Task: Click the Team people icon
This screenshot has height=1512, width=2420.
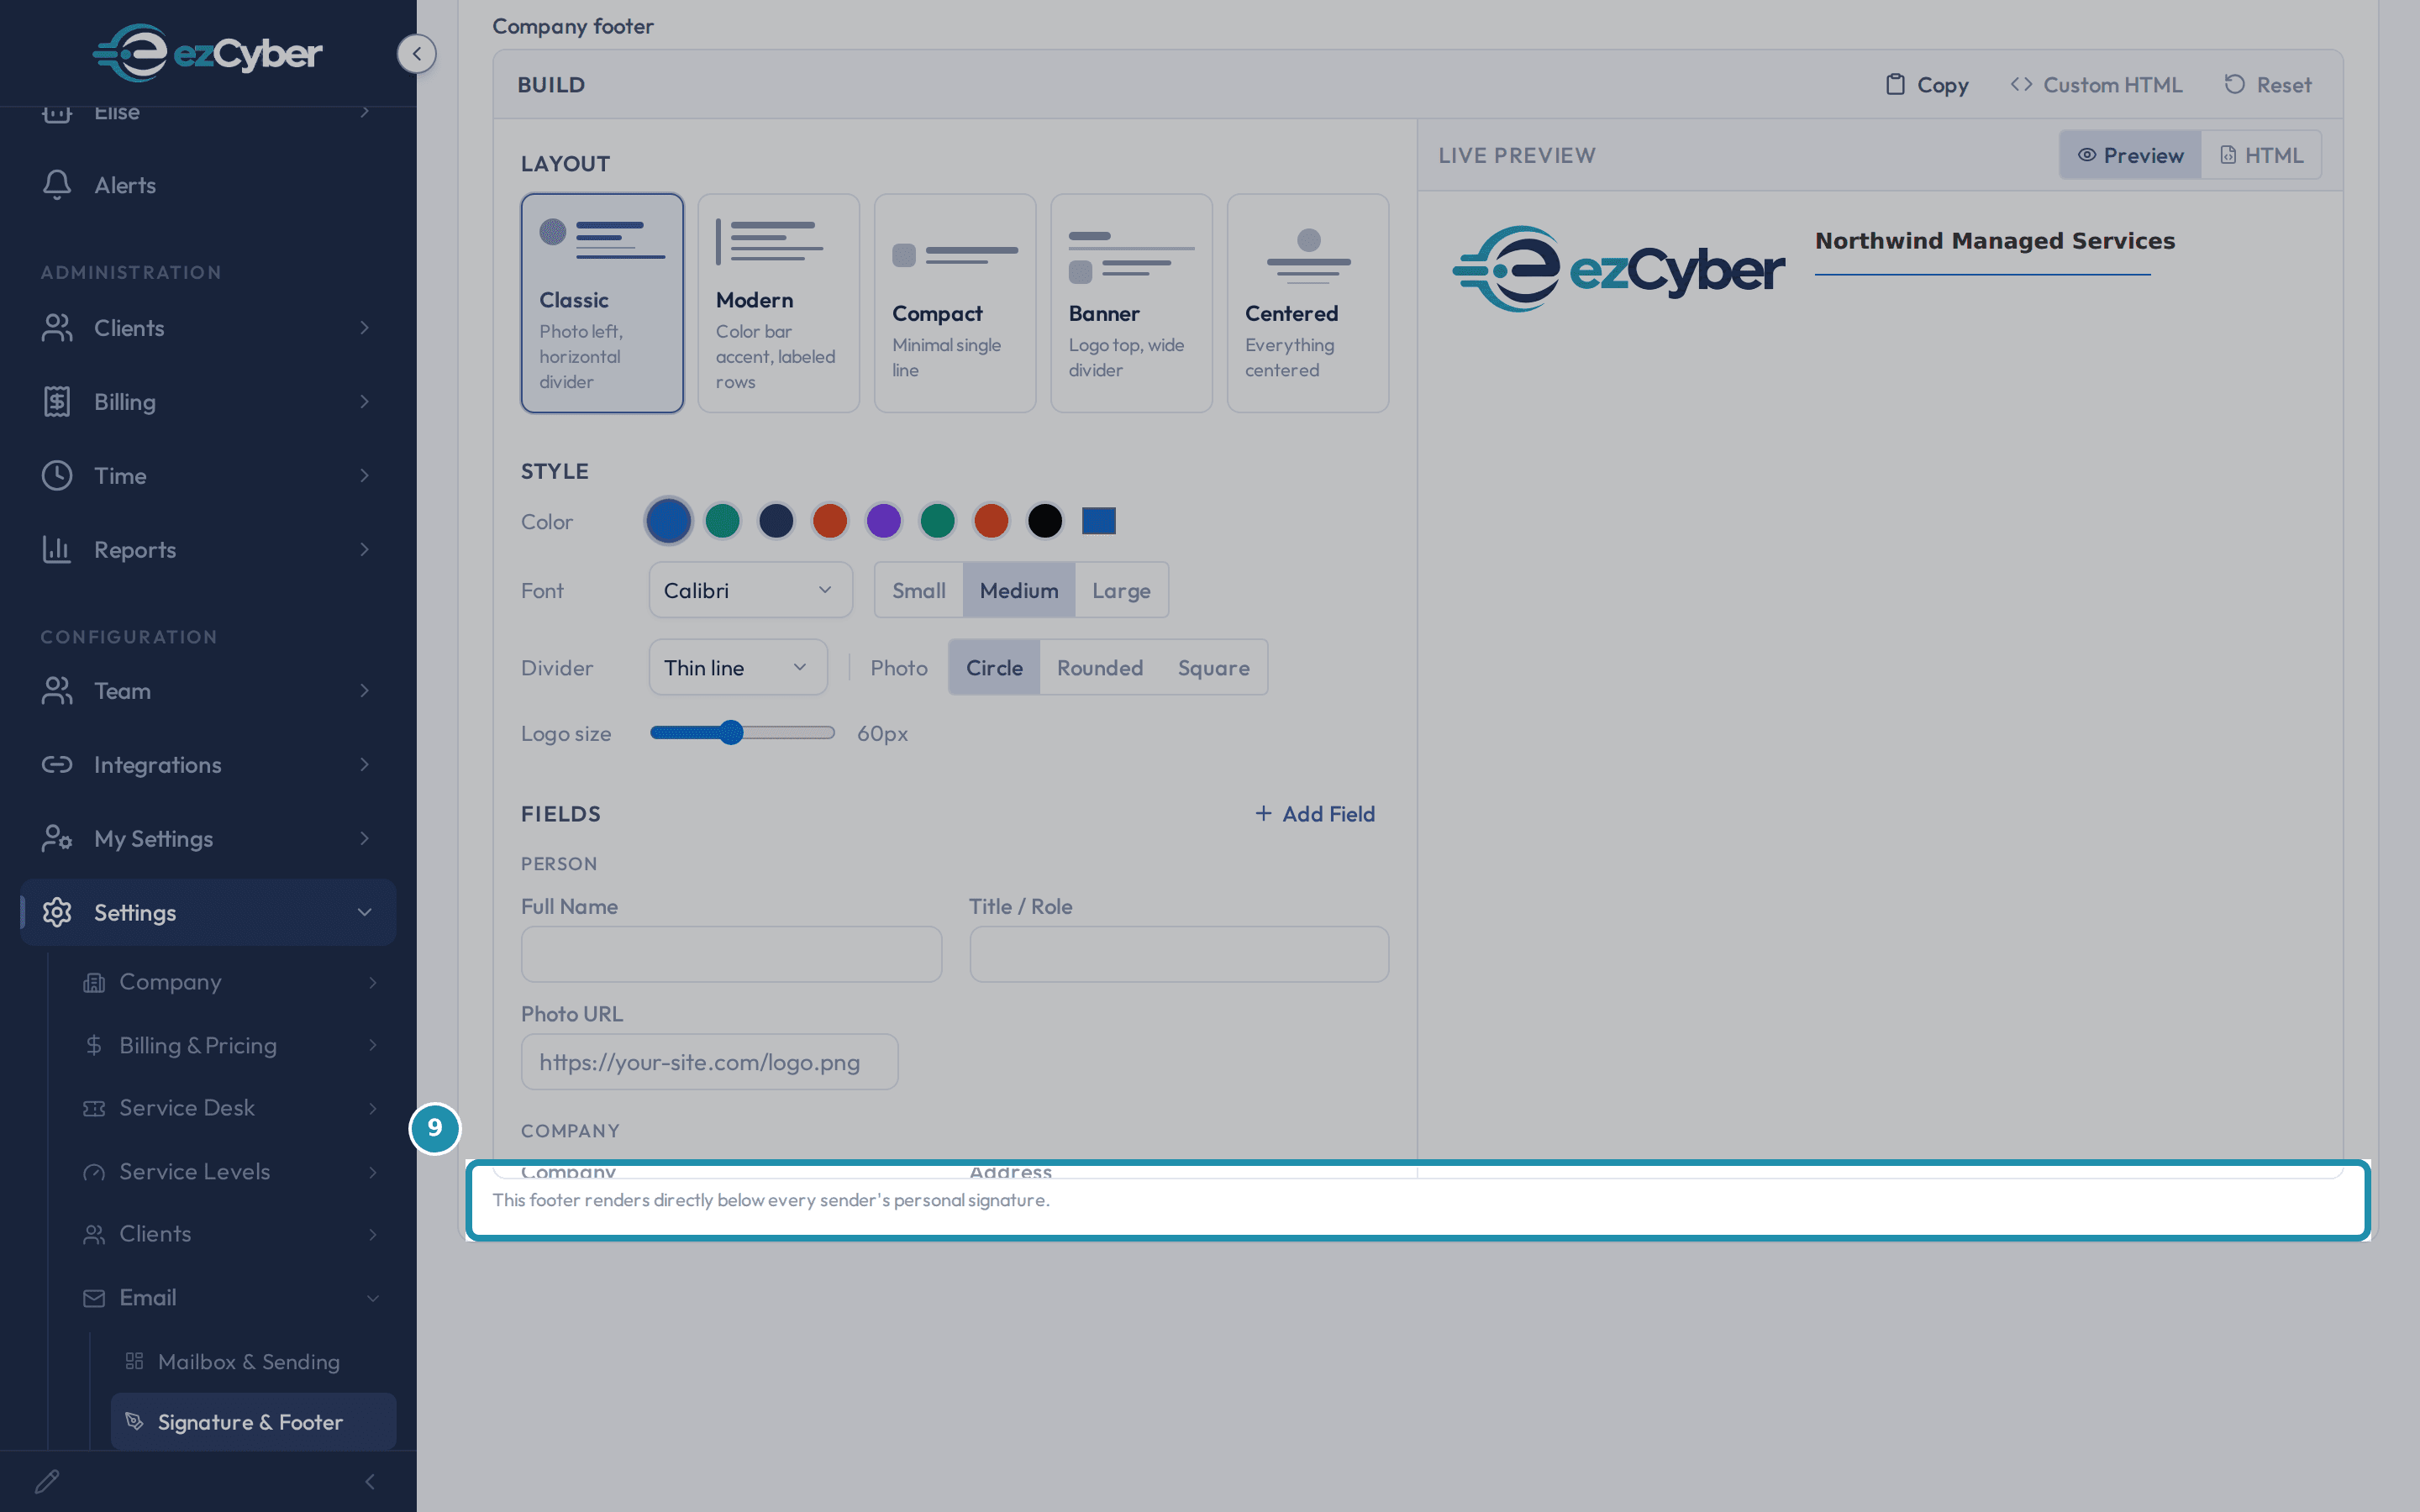Action: coord(57,691)
